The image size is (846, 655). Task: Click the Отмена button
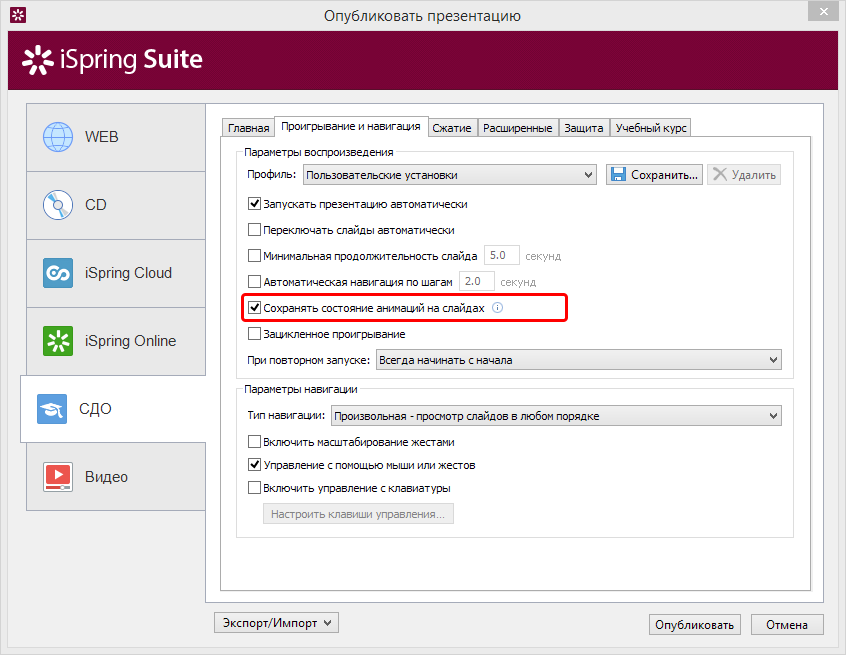coord(787,624)
